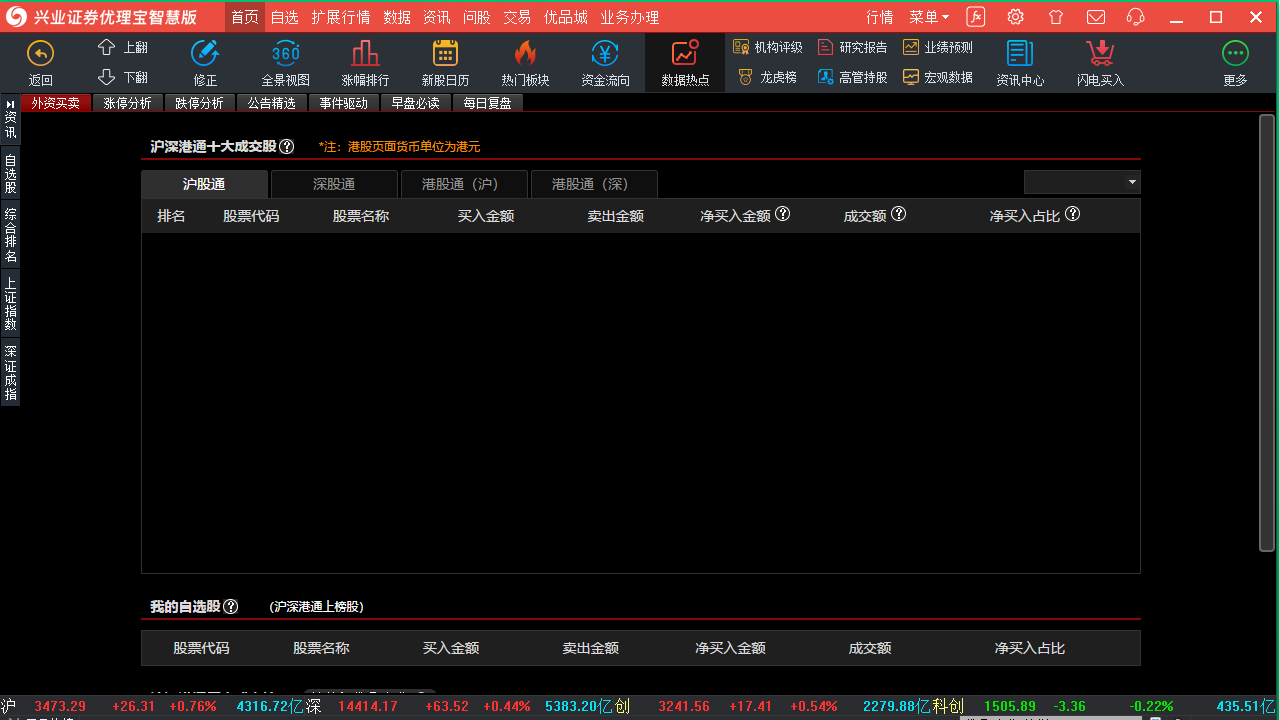The height and width of the screenshot is (720, 1280).
Task: Click the 修正 correction pencil button
Action: pyautogui.click(x=205, y=52)
